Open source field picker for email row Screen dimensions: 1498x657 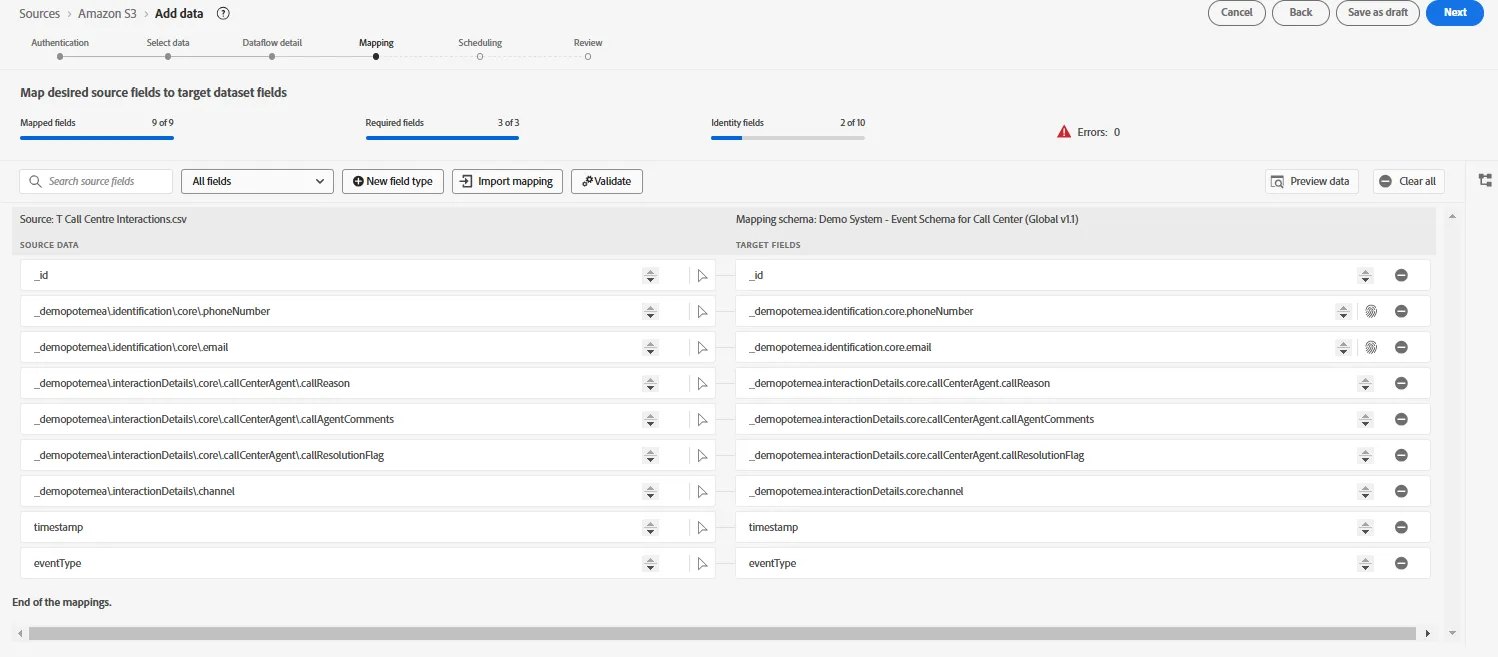(650, 347)
